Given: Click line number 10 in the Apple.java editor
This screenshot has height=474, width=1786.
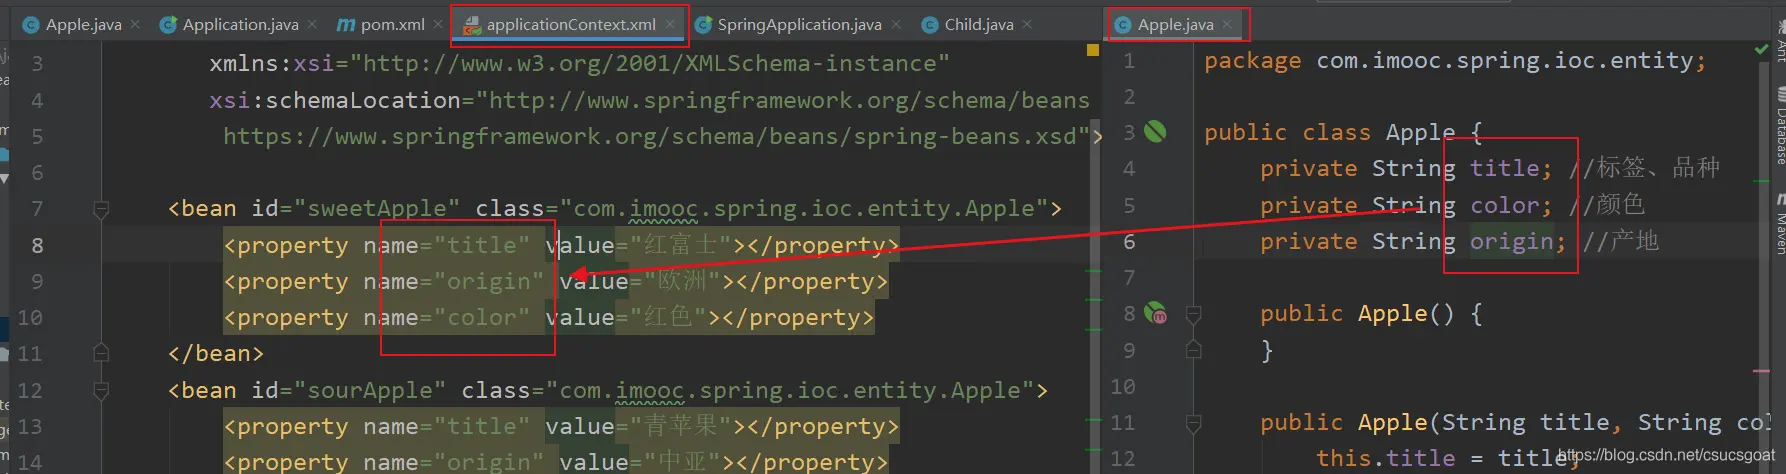Looking at the screenshot, I should (1123, 386).
